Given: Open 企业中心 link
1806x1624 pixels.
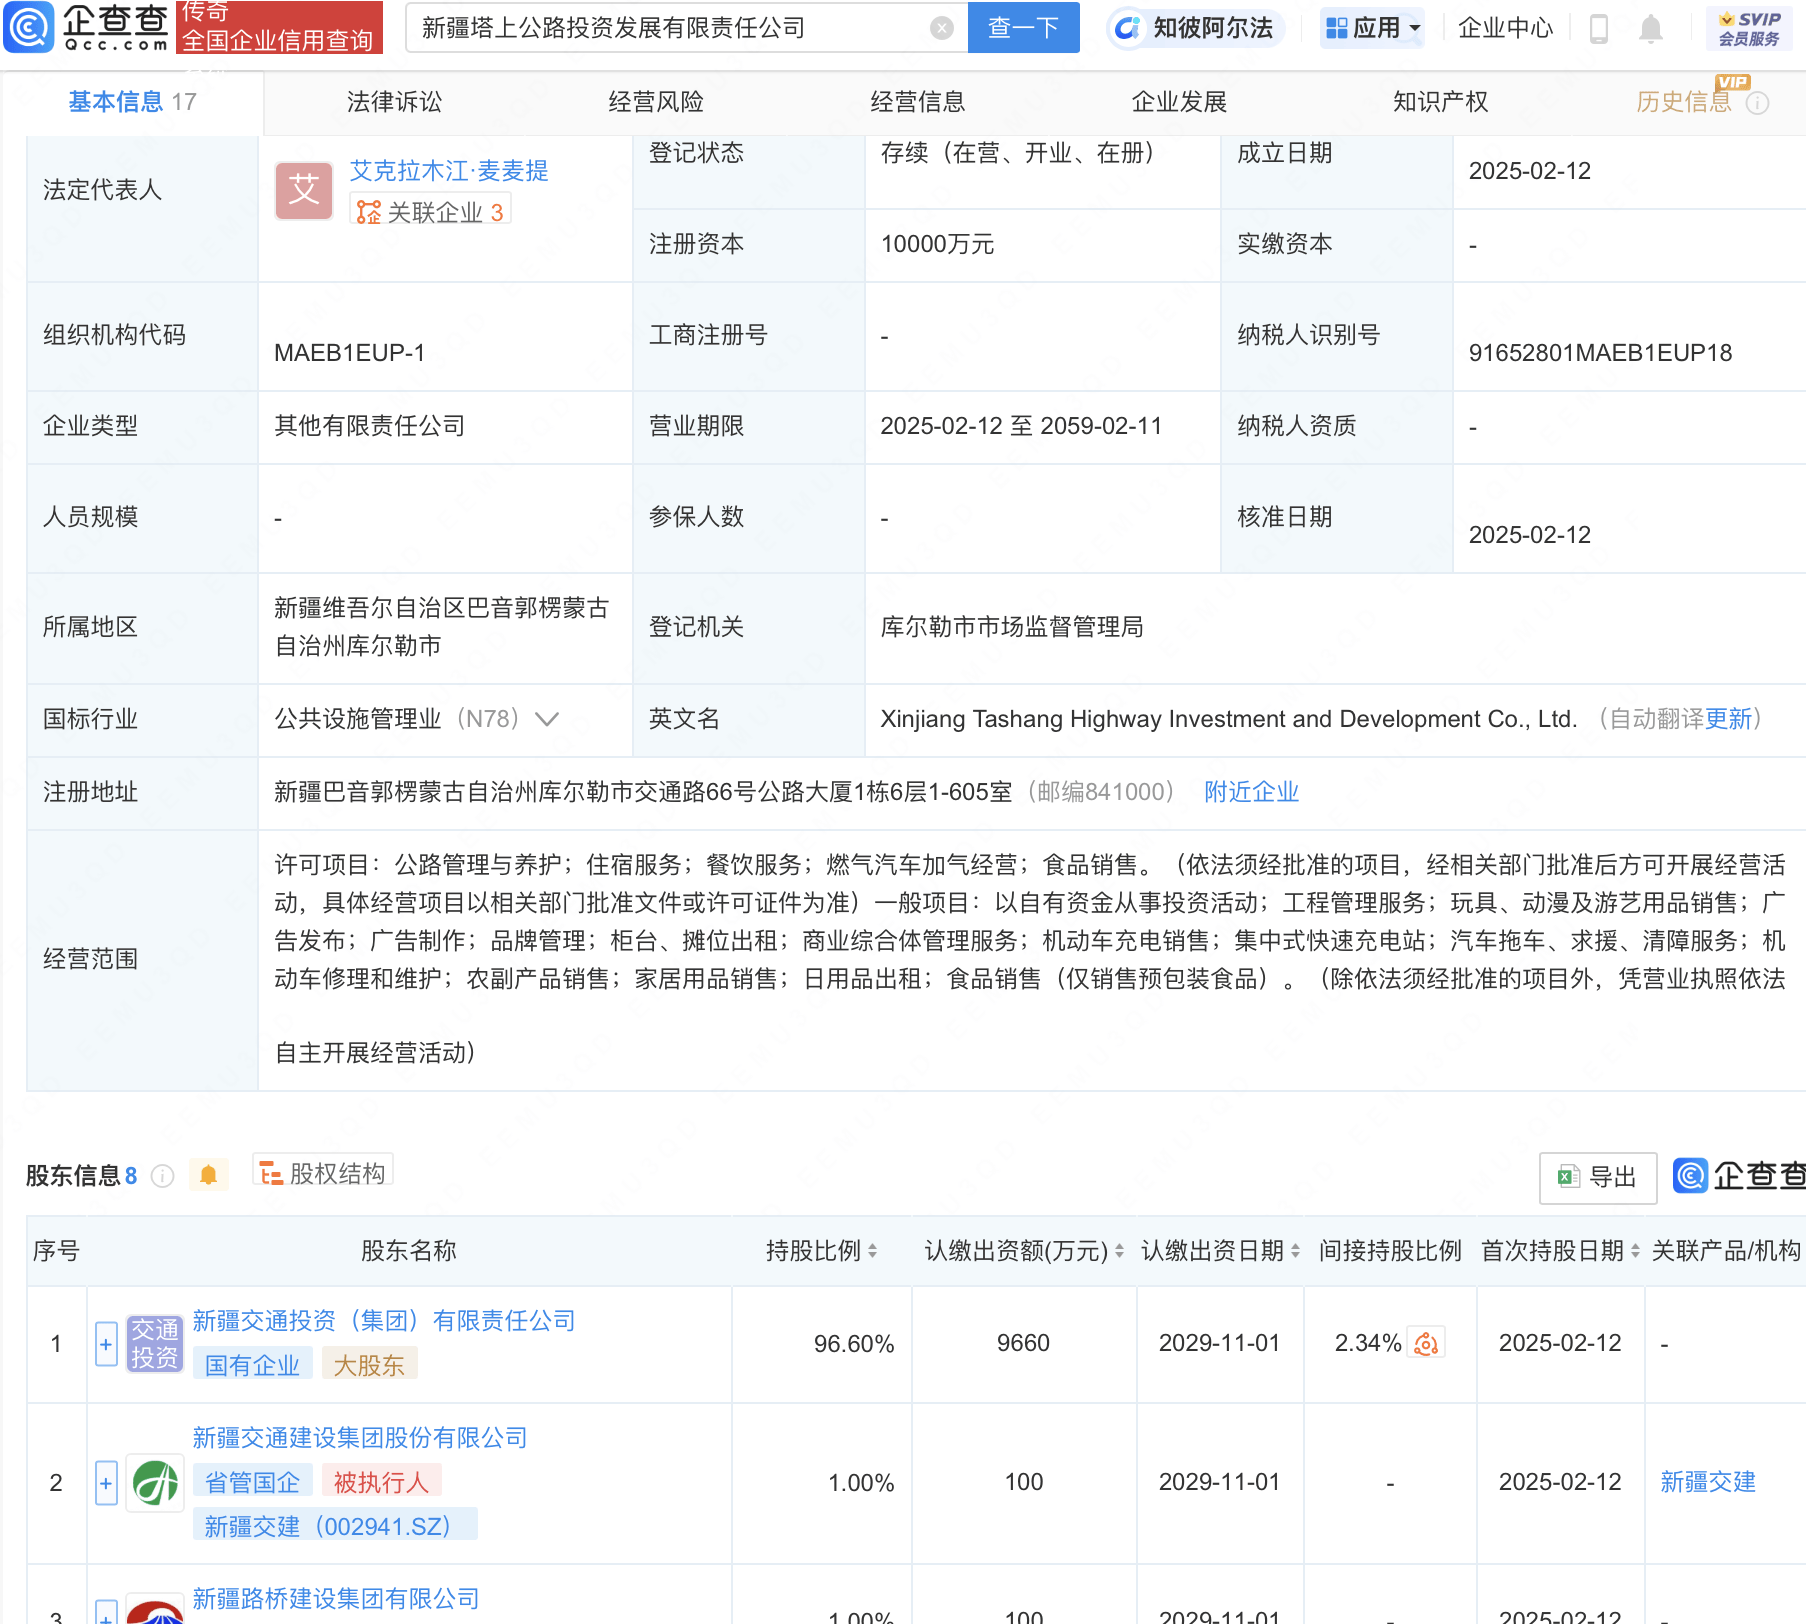Looking at the screenshot, I should (1505, 28).
